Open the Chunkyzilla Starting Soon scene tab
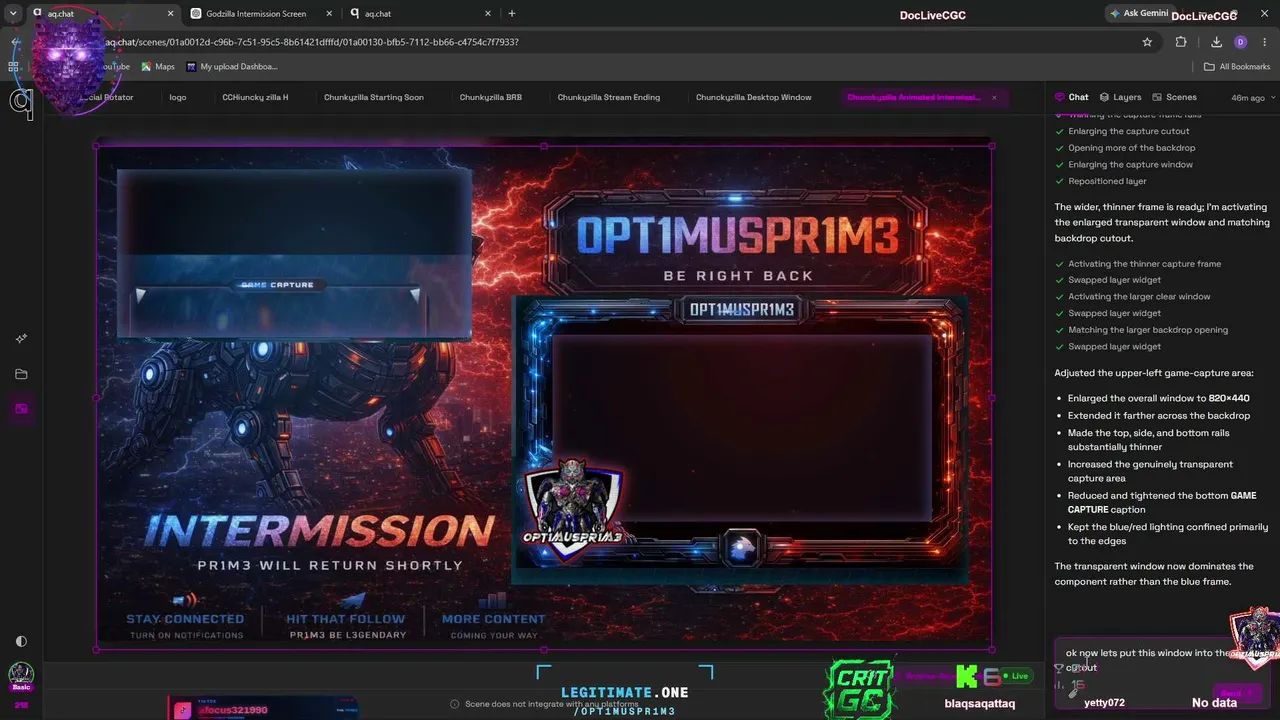This screenshot has width=1280, height=720. click(x=374, y=97)
